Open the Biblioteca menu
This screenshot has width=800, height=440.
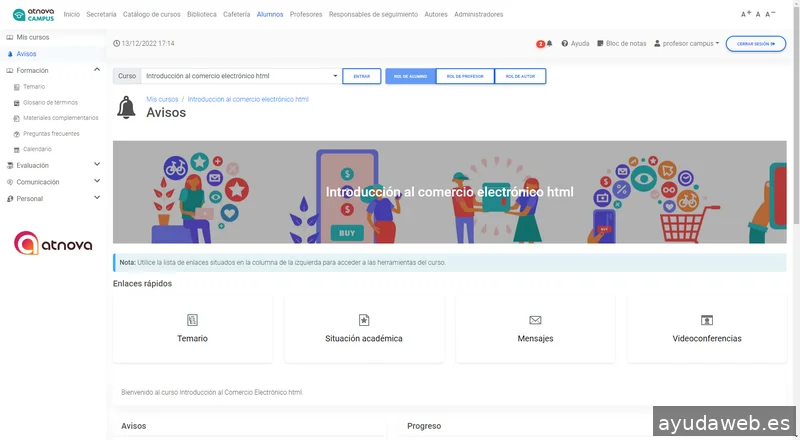[202, 14]
